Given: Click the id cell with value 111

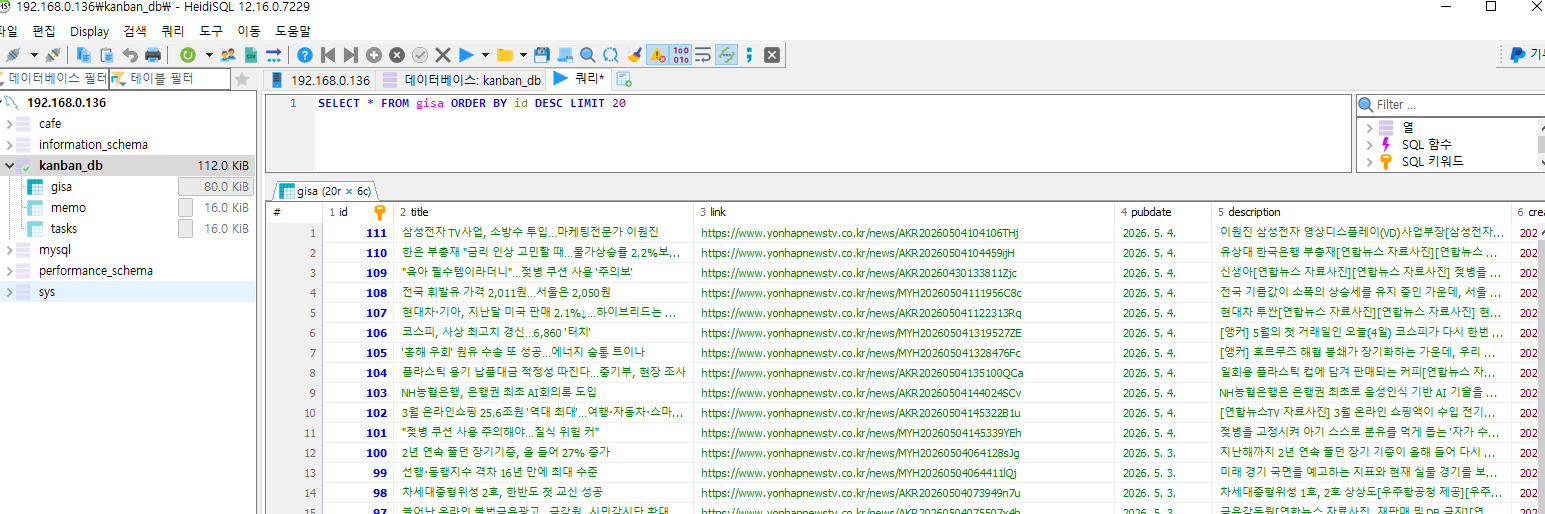Looking at the screenshot, I should pyautogui.click(x=359, y=232).
